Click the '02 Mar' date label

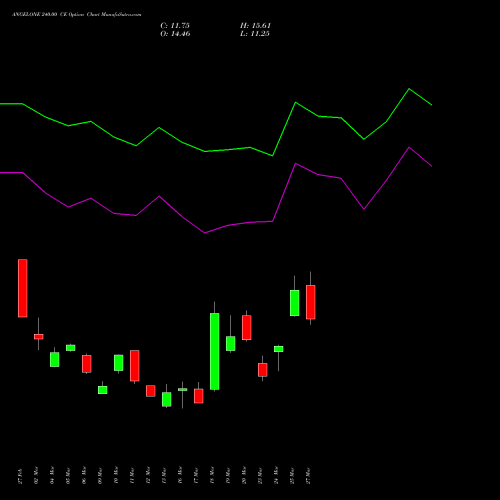(x=36, y=475)
